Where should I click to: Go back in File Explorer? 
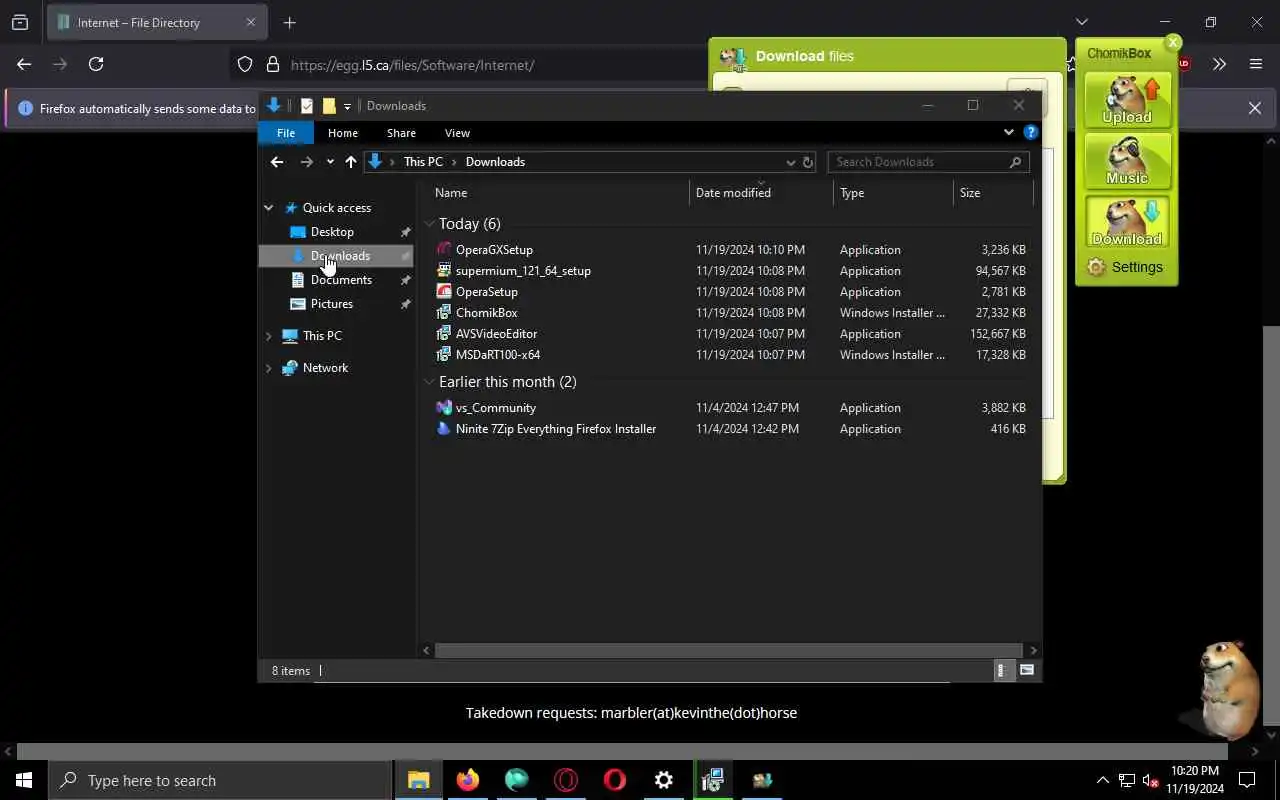pyautogui.click(x=277, y=162)
